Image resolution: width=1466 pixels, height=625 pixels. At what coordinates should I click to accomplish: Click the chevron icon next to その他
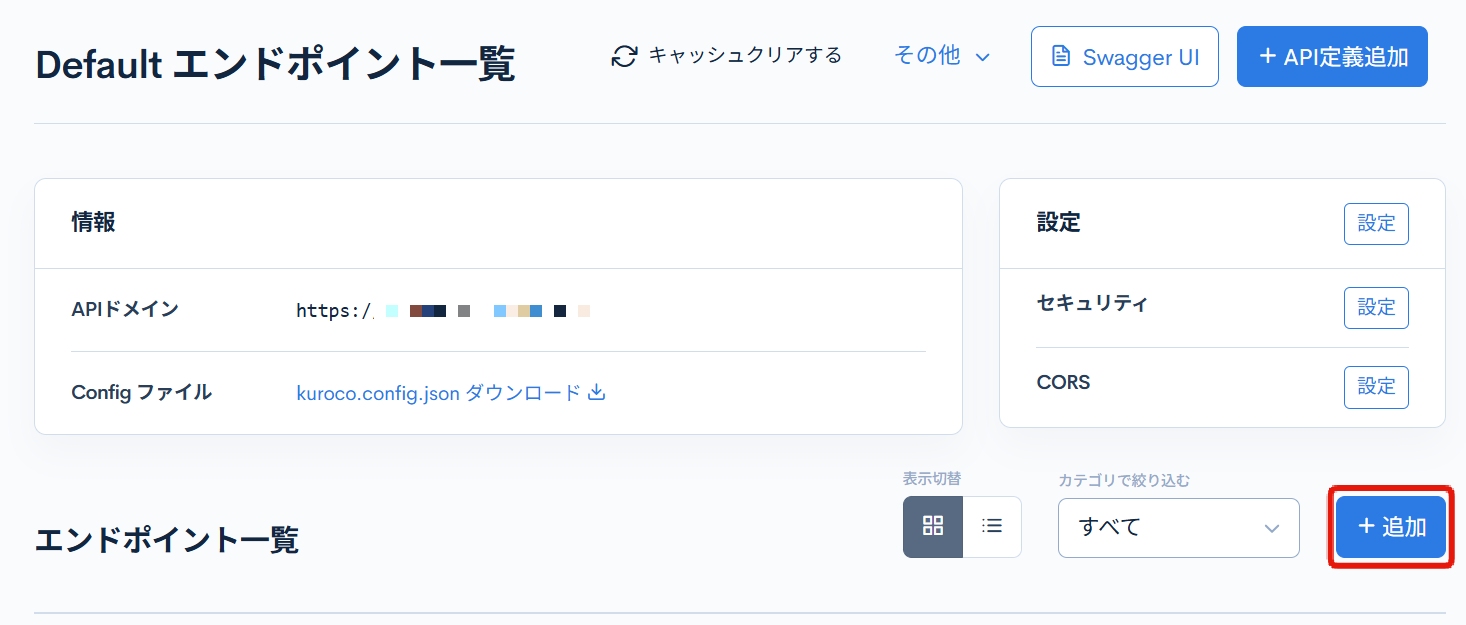(x=982, y=58)
